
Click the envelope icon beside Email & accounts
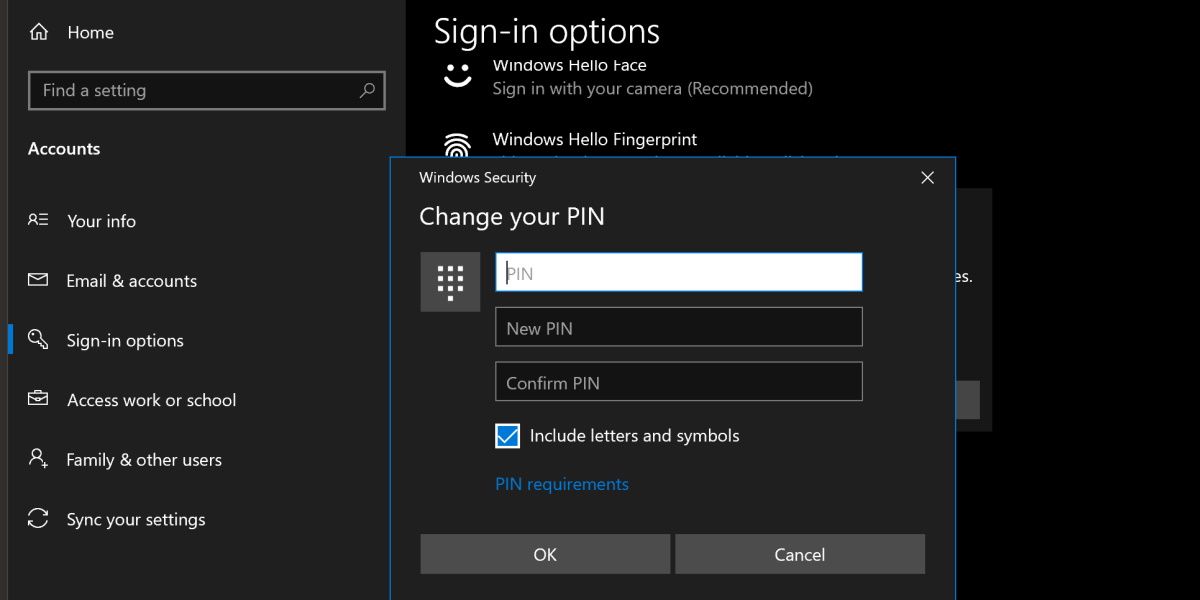pyautogui.click(x=38, y=280)
